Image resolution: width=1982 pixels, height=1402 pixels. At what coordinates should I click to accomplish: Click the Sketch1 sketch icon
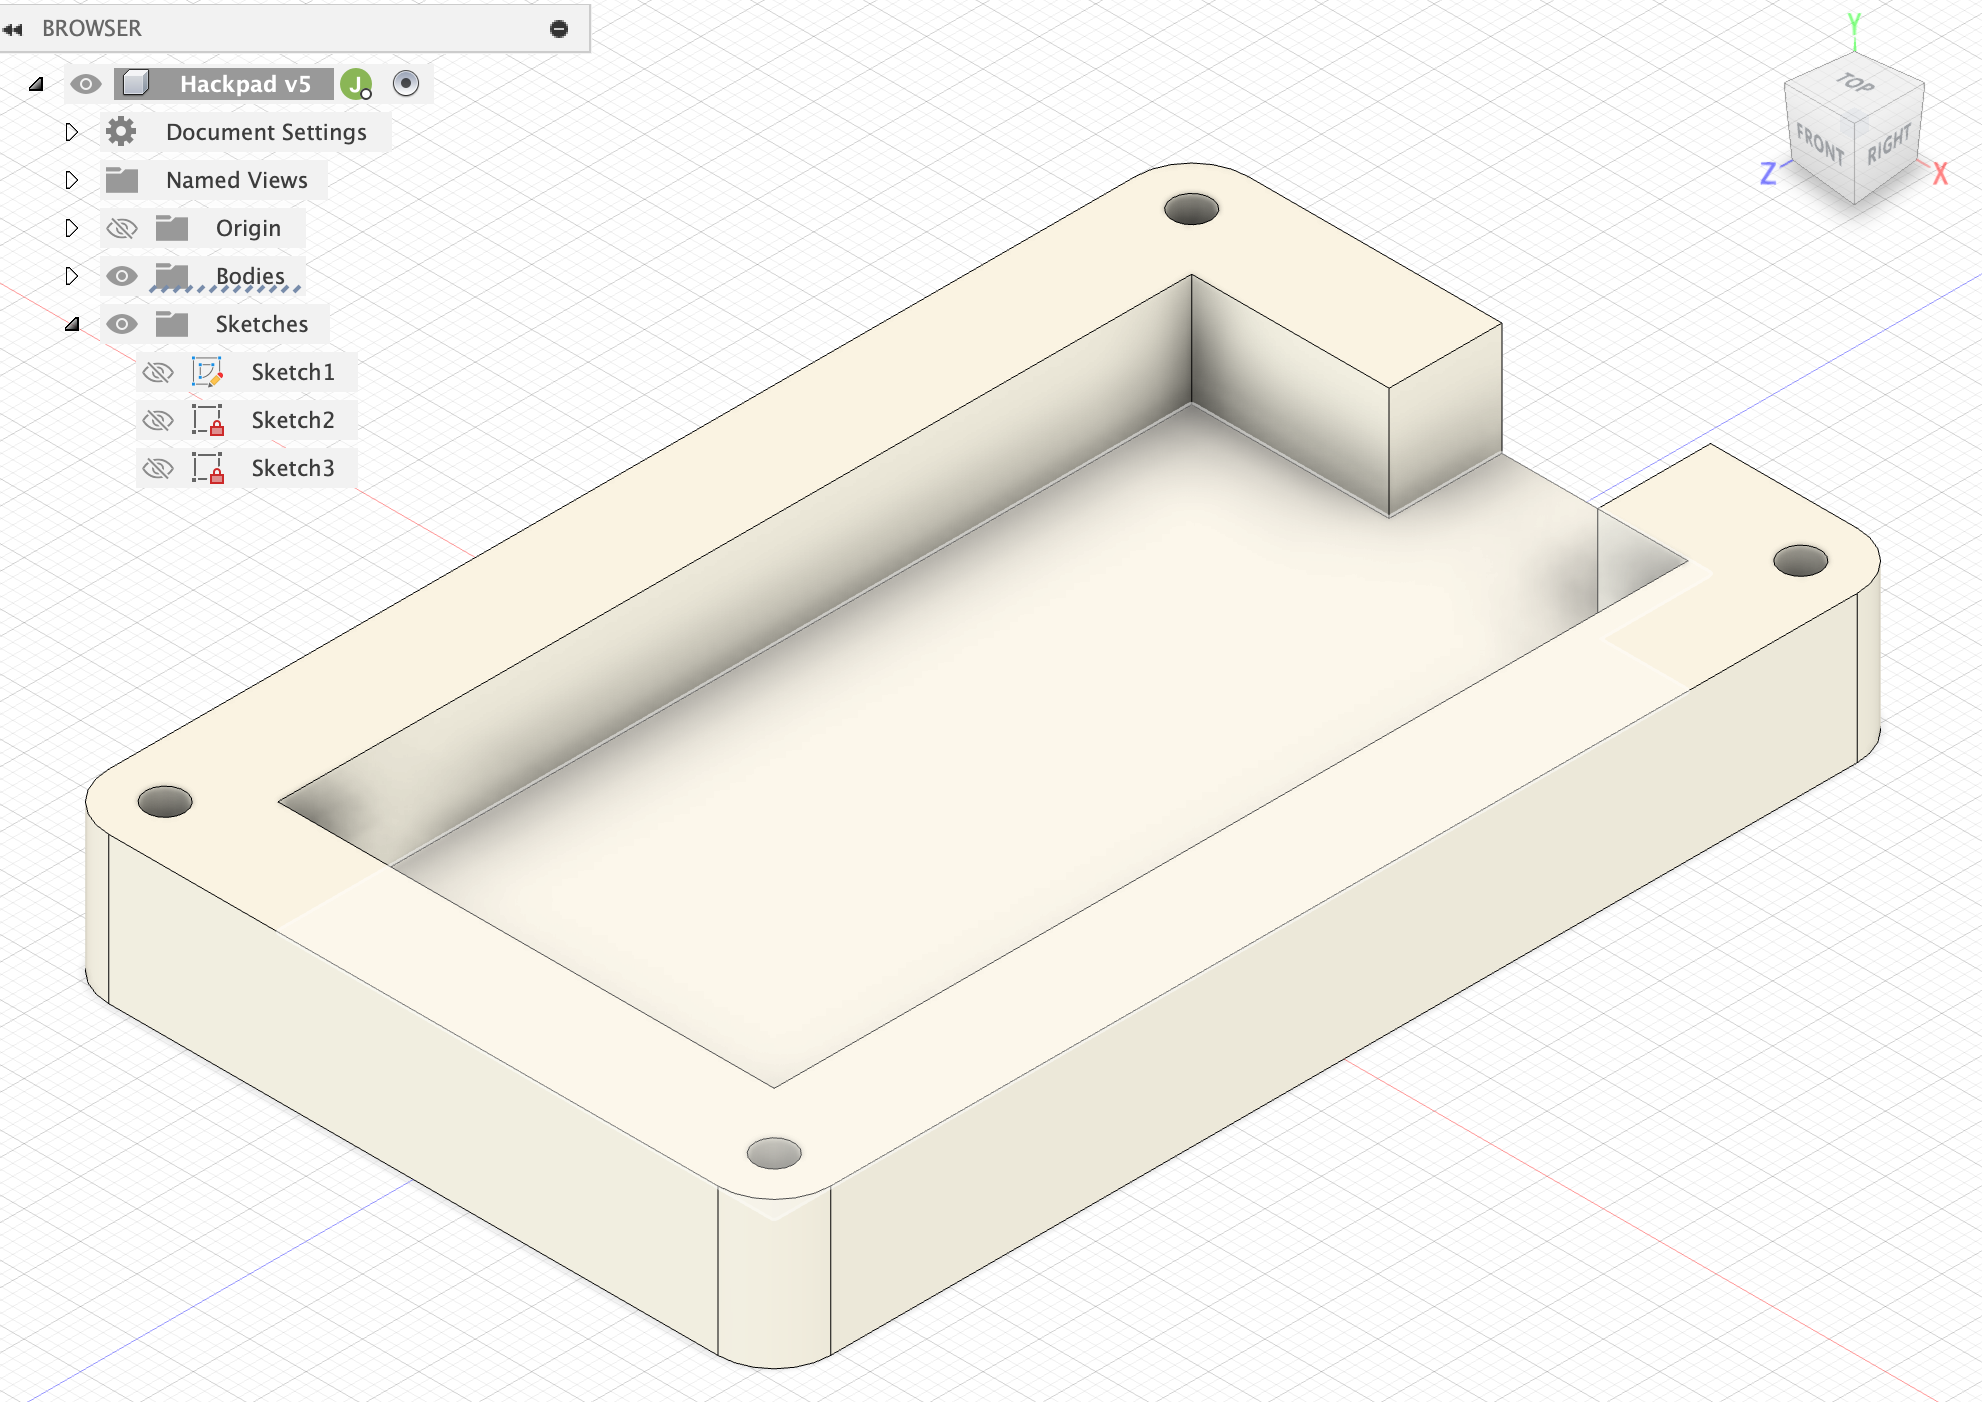[x=207, y=372]
